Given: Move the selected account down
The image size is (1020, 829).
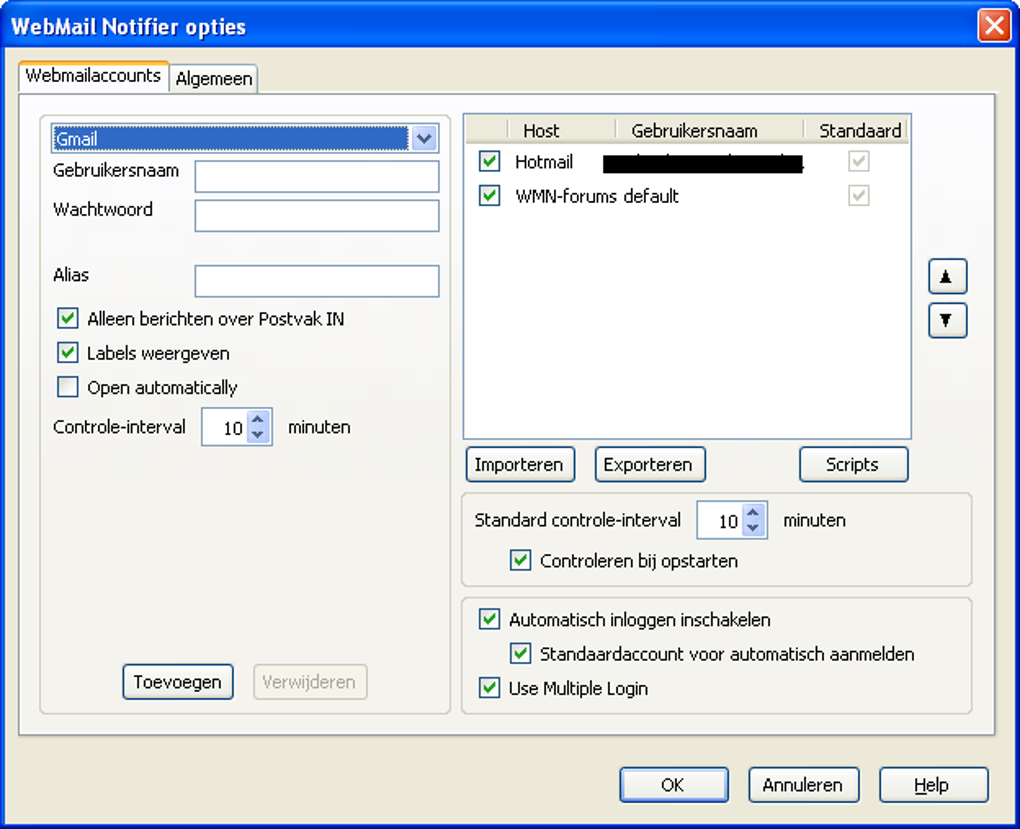Looking at the screenshot, I should (946, 321).
